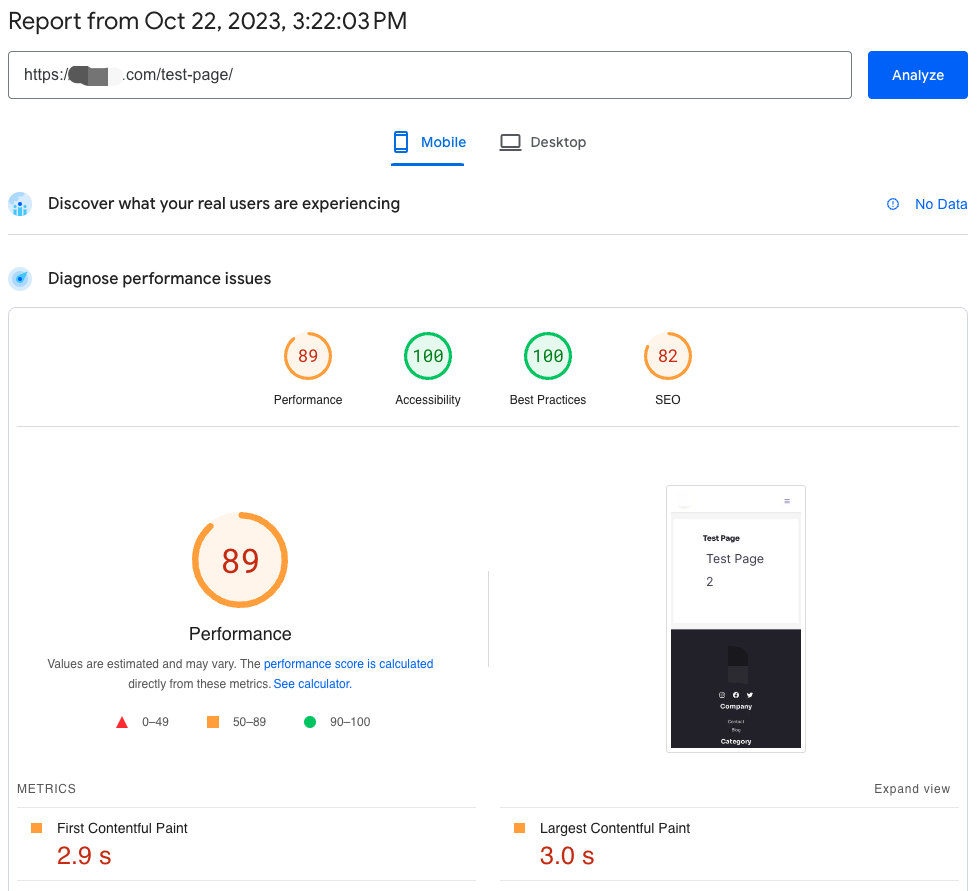Click the orange square beside Largest Contentful Paint
Screen dimensions: 977x891
pos(519,828)
